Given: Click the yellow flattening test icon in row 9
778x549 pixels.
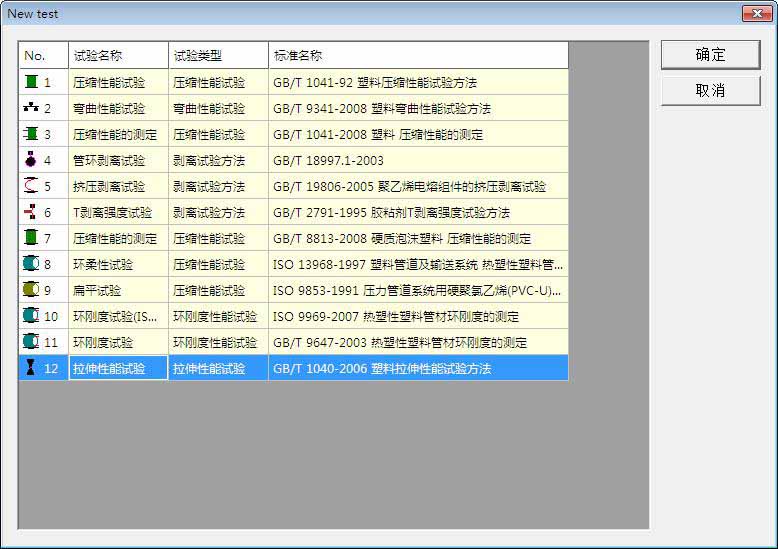Looking at the screenshot, I should [x=31, y=291].
